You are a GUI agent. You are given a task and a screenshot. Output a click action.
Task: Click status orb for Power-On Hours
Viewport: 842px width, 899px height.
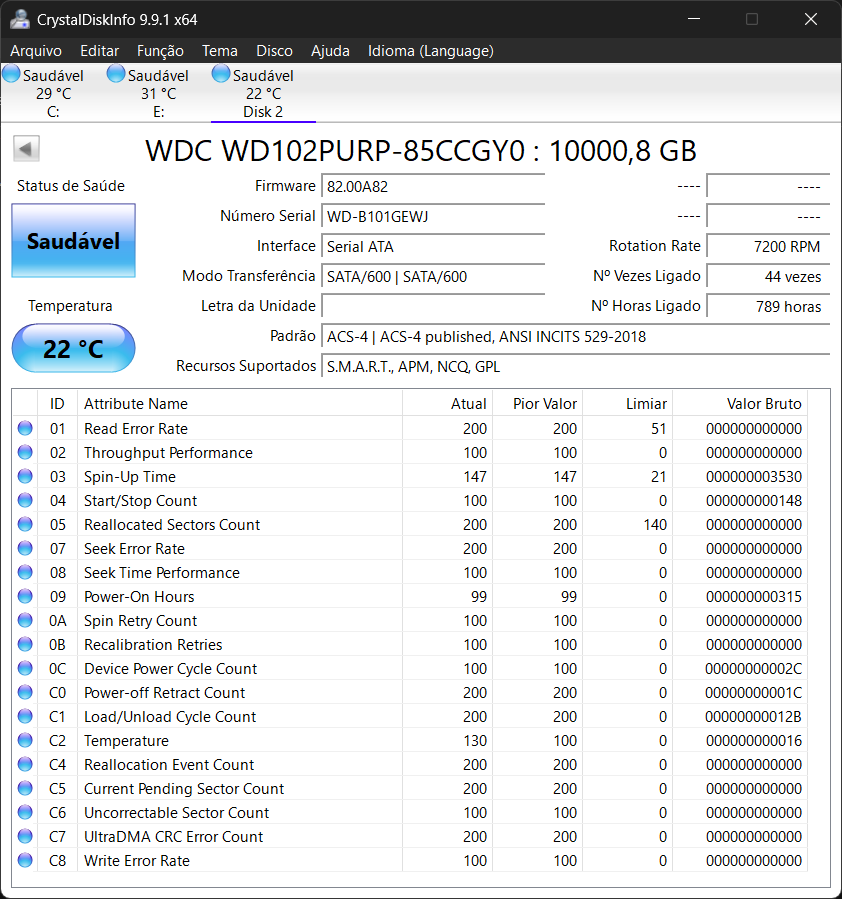coord(25,596)
